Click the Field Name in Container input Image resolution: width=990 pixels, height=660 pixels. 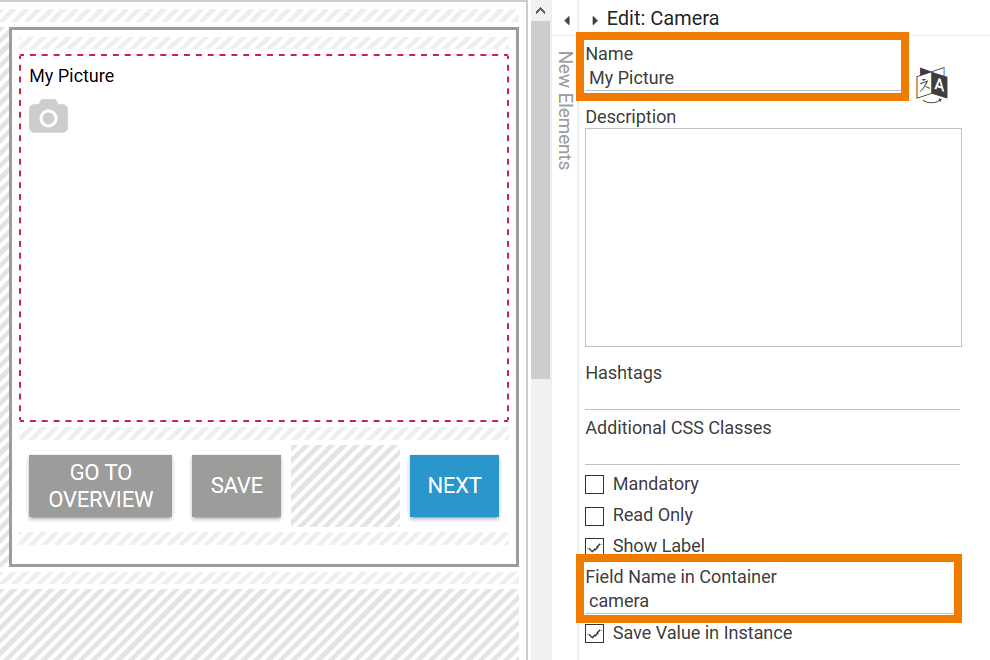click(768, 601)
